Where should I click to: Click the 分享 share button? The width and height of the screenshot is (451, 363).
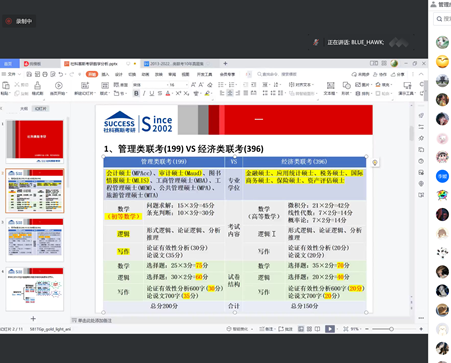(x=398, y=74)
